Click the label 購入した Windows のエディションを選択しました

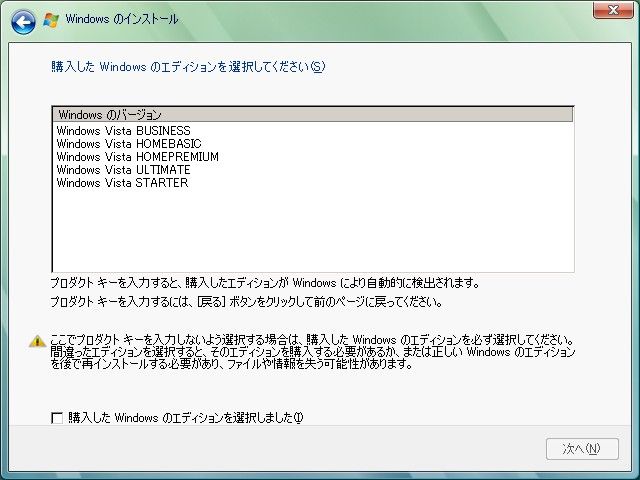coord(185,417)
